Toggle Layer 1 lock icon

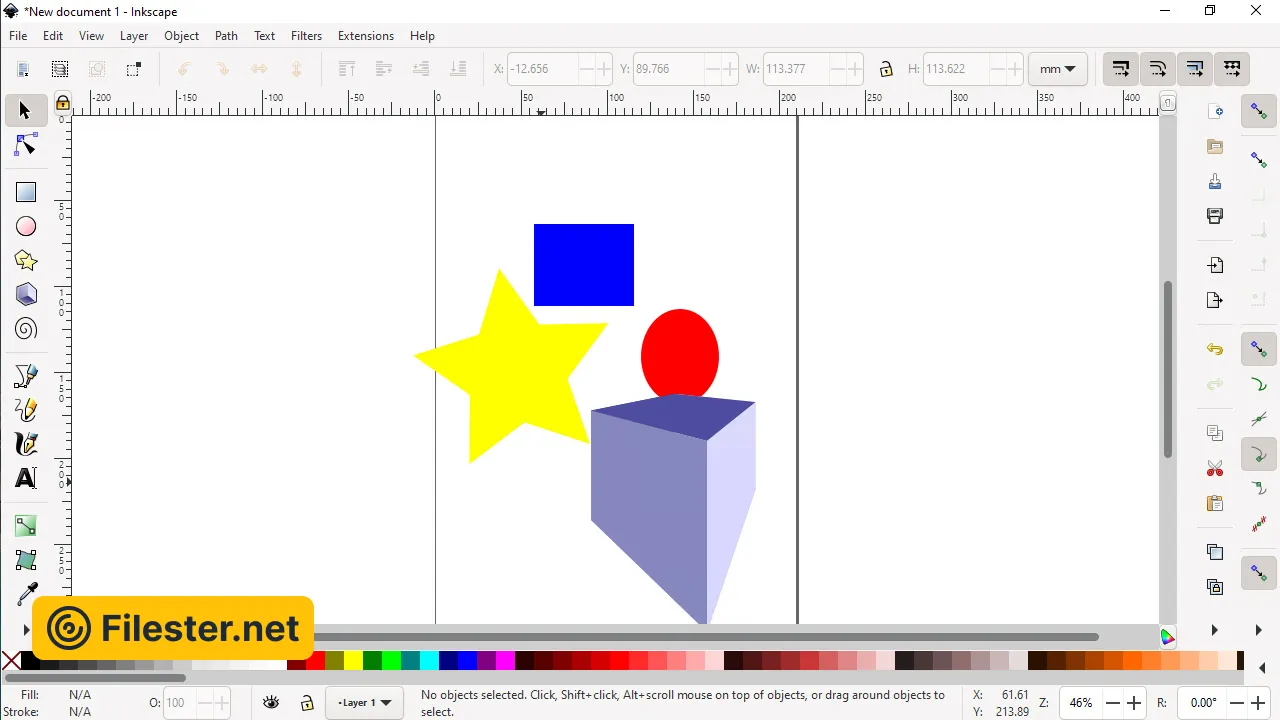(x=307, y=703)
